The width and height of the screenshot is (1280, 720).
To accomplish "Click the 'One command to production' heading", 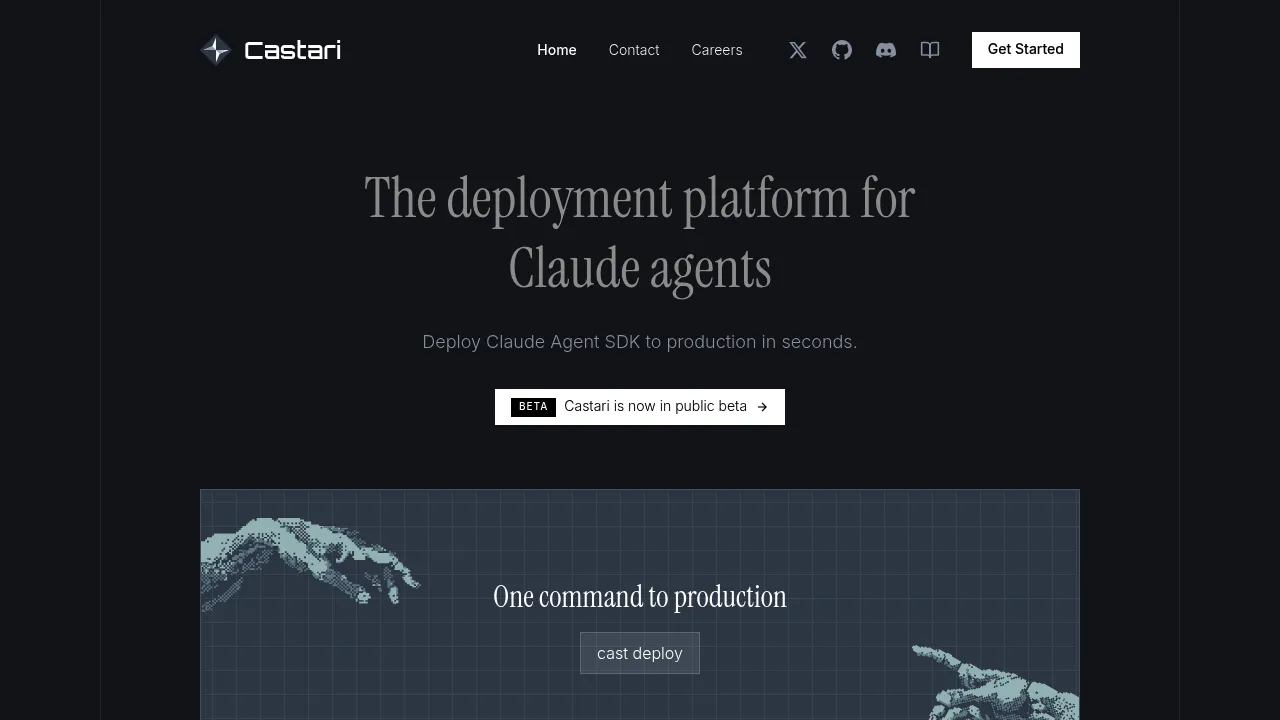I will point(640,597).
